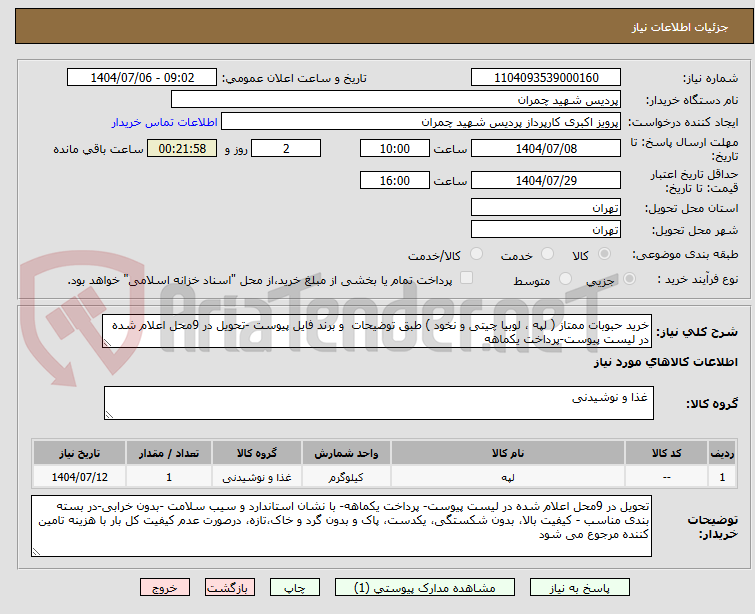
Task: Click the جزئیات اطلاعات نیاز page title
Action: pyautogui.click(x=680, y=27)
